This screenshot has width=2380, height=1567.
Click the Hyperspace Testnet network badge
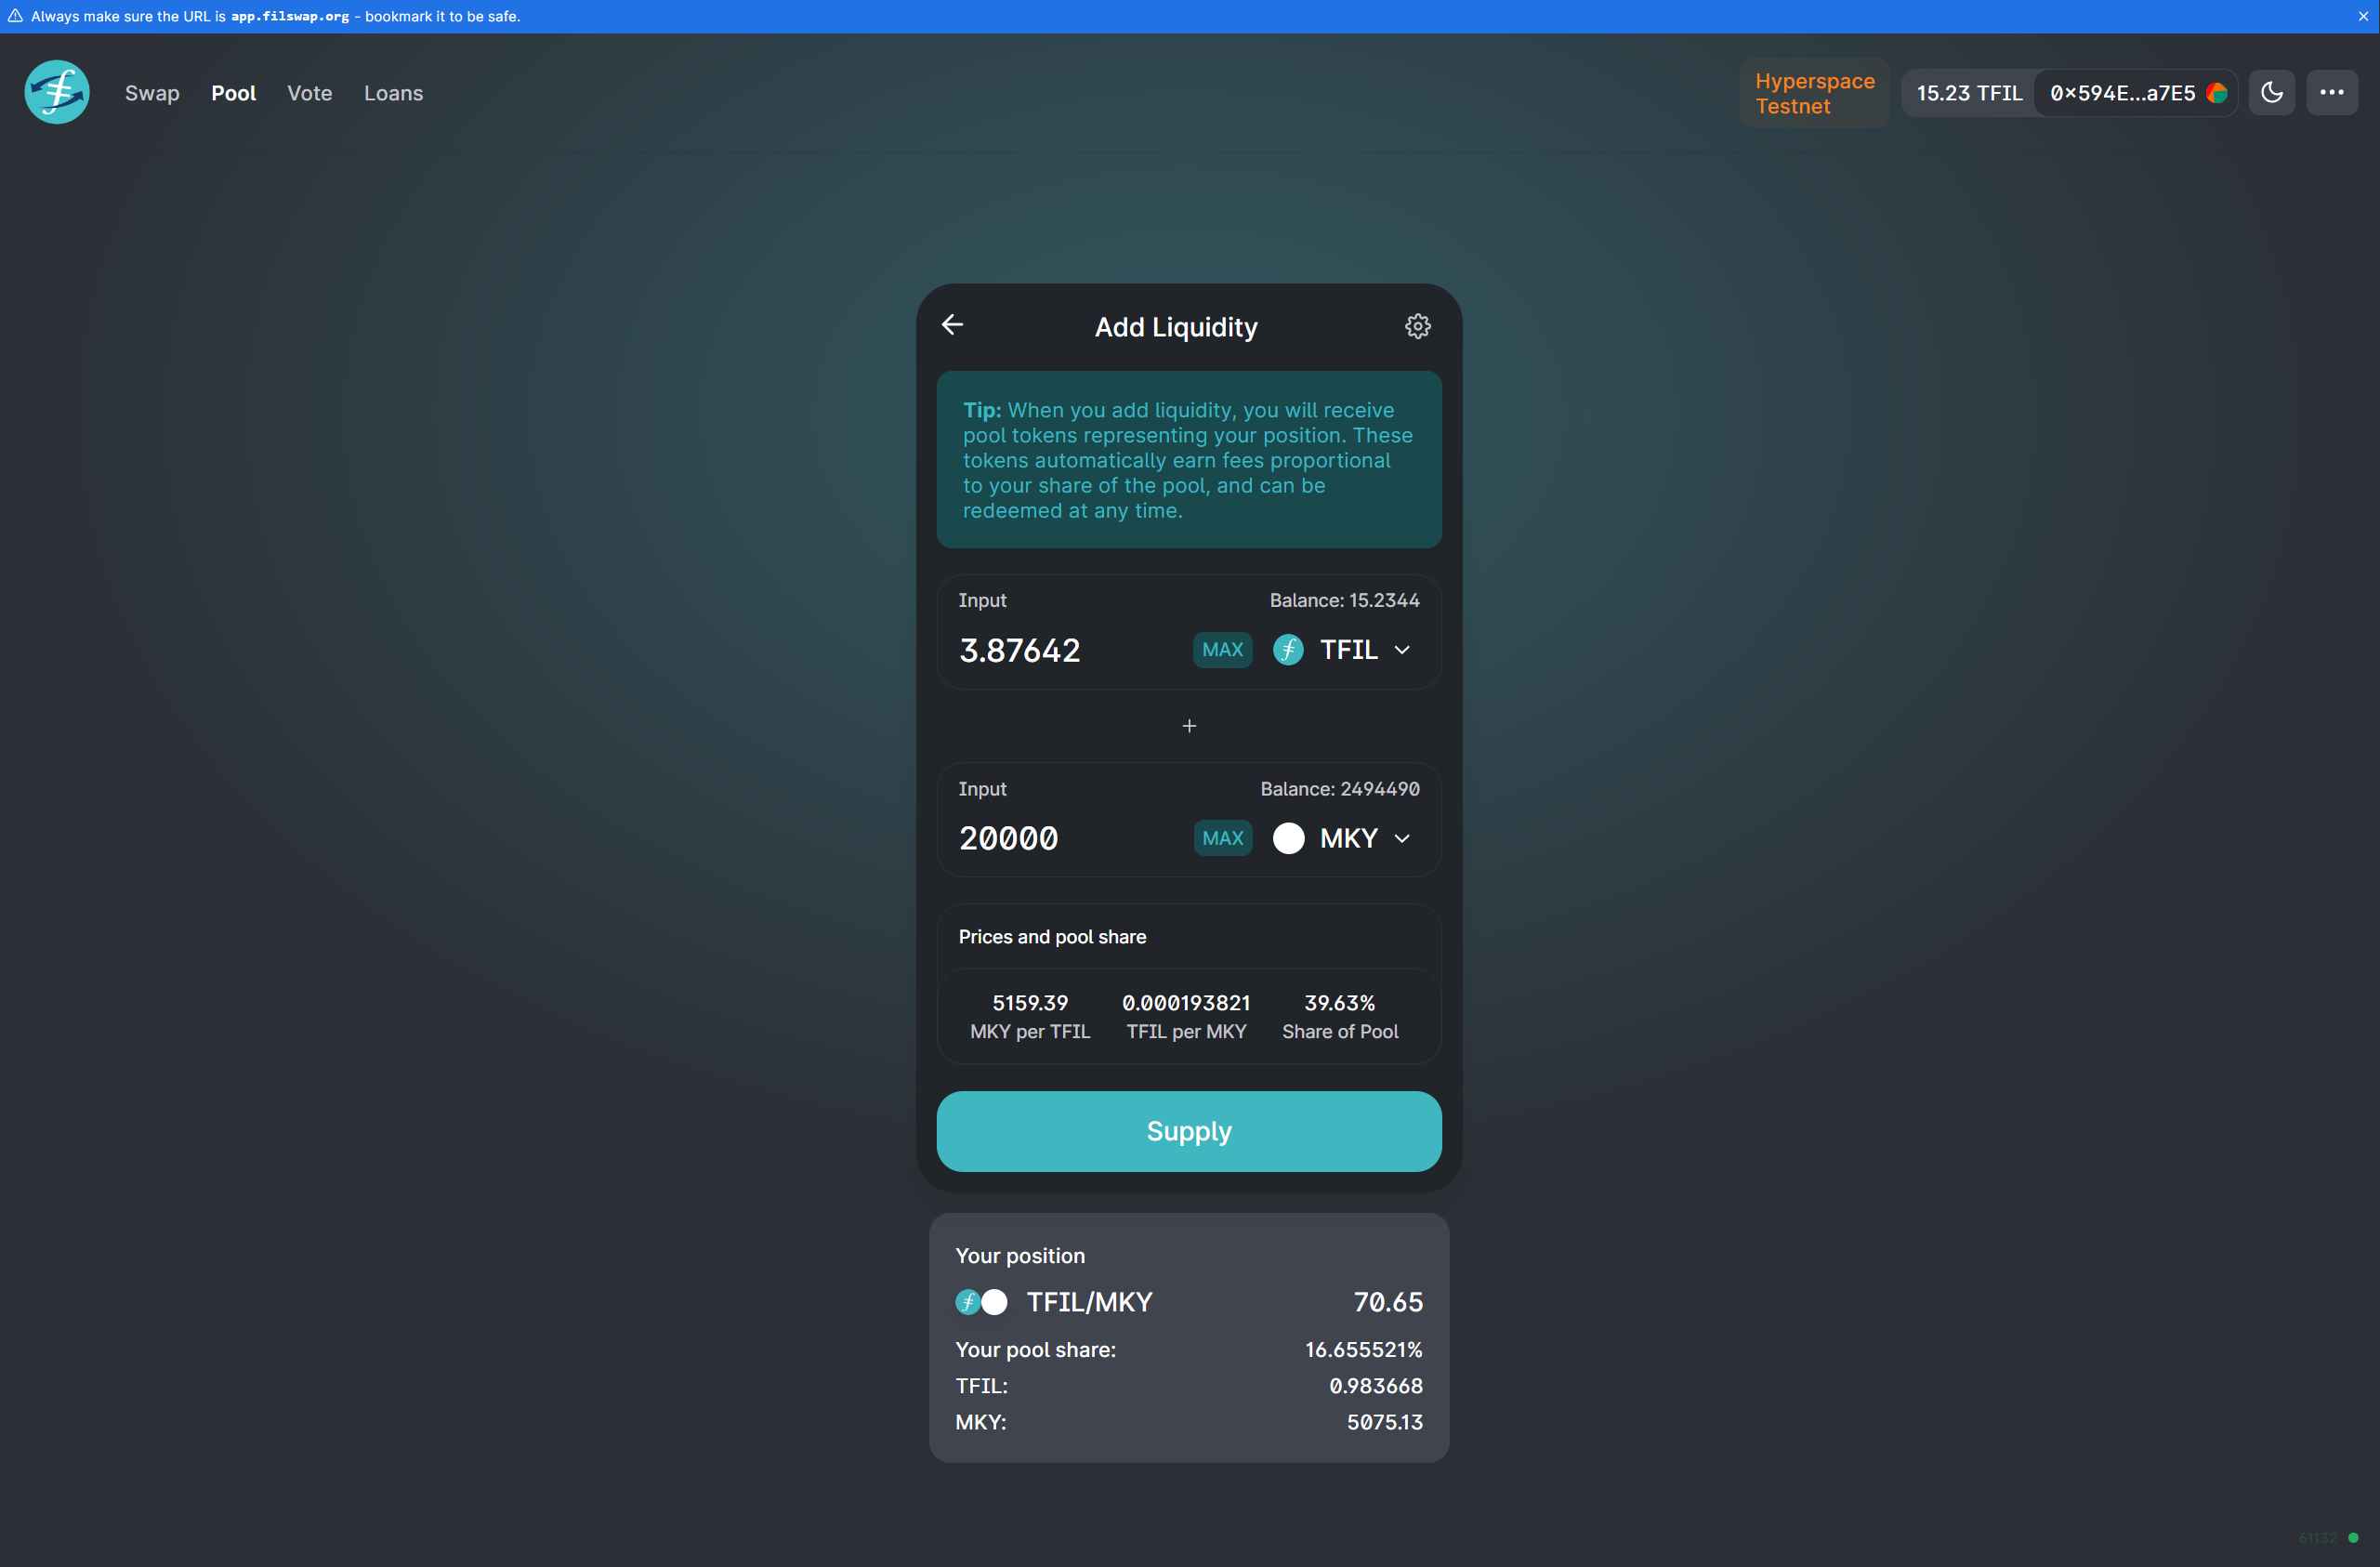1815,93
